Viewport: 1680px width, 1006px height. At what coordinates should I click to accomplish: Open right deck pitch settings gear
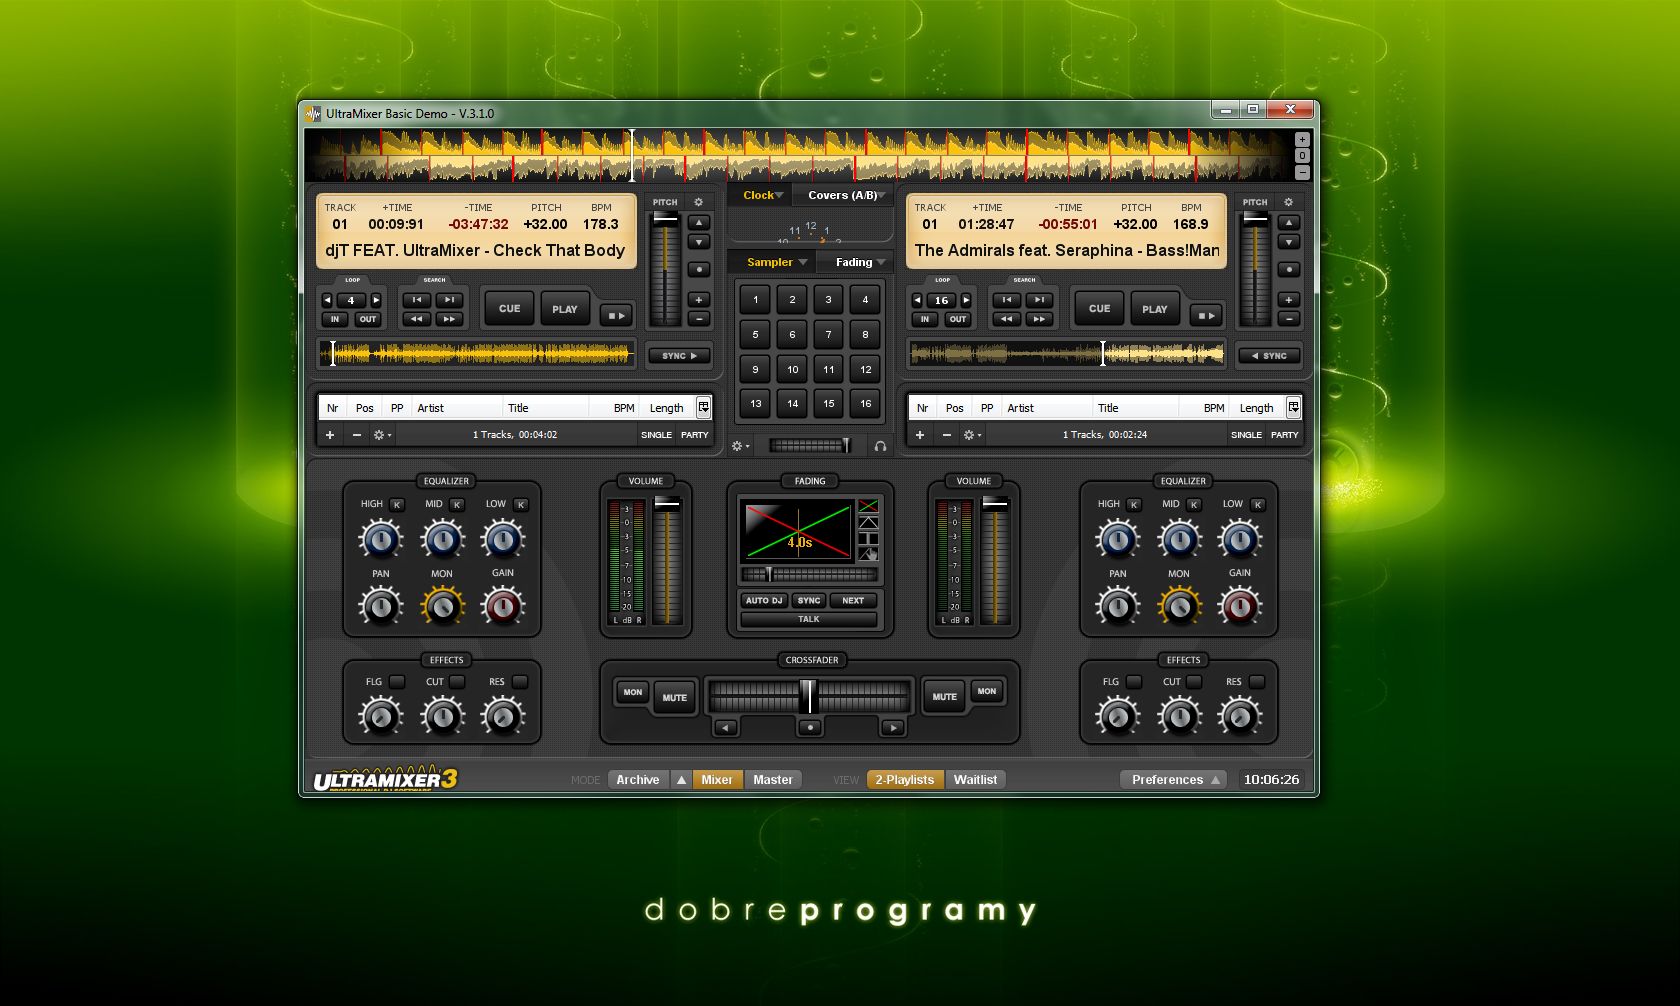(x=1288, y=202)
